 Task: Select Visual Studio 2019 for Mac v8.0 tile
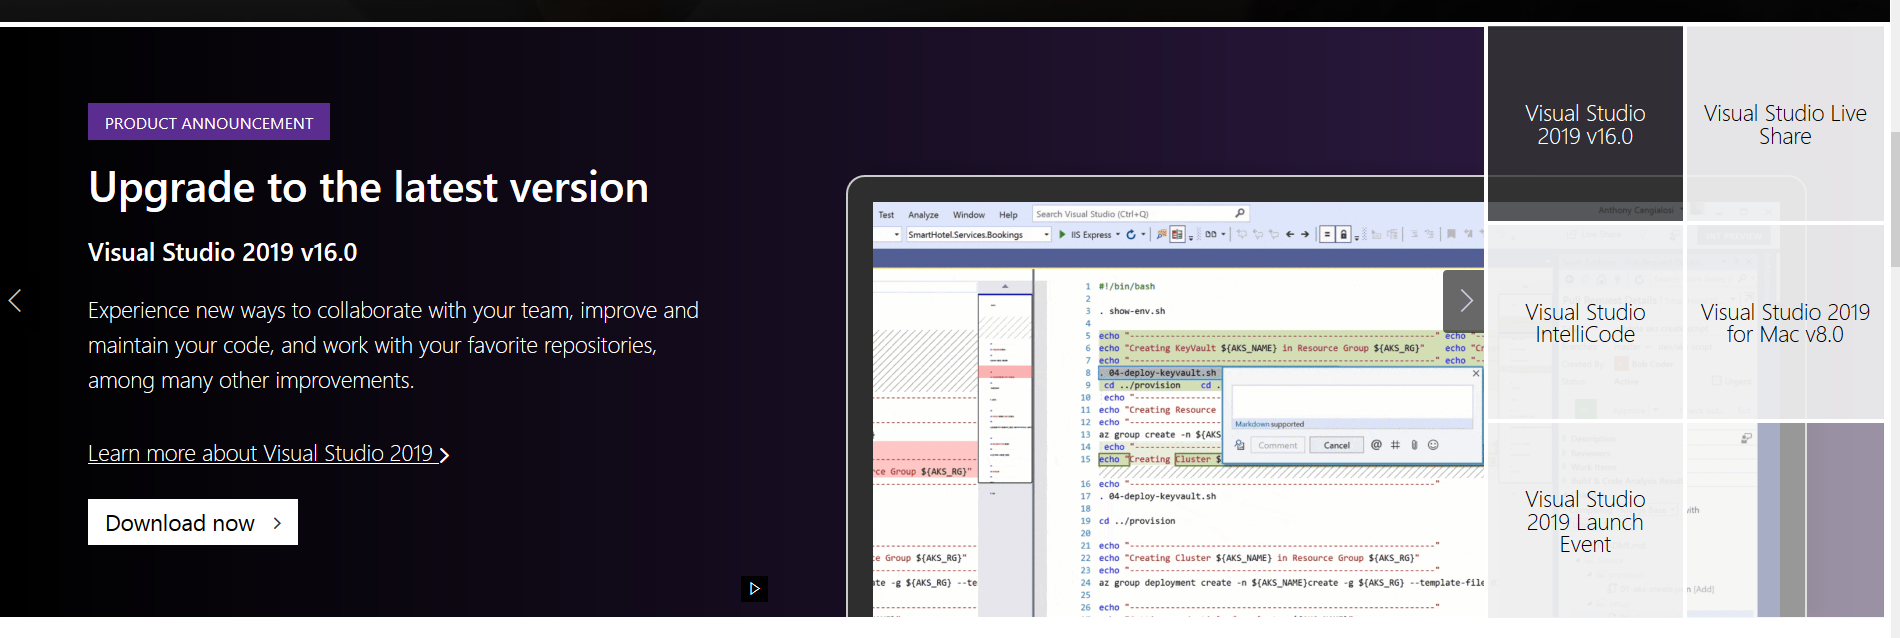pos(1785,323)
